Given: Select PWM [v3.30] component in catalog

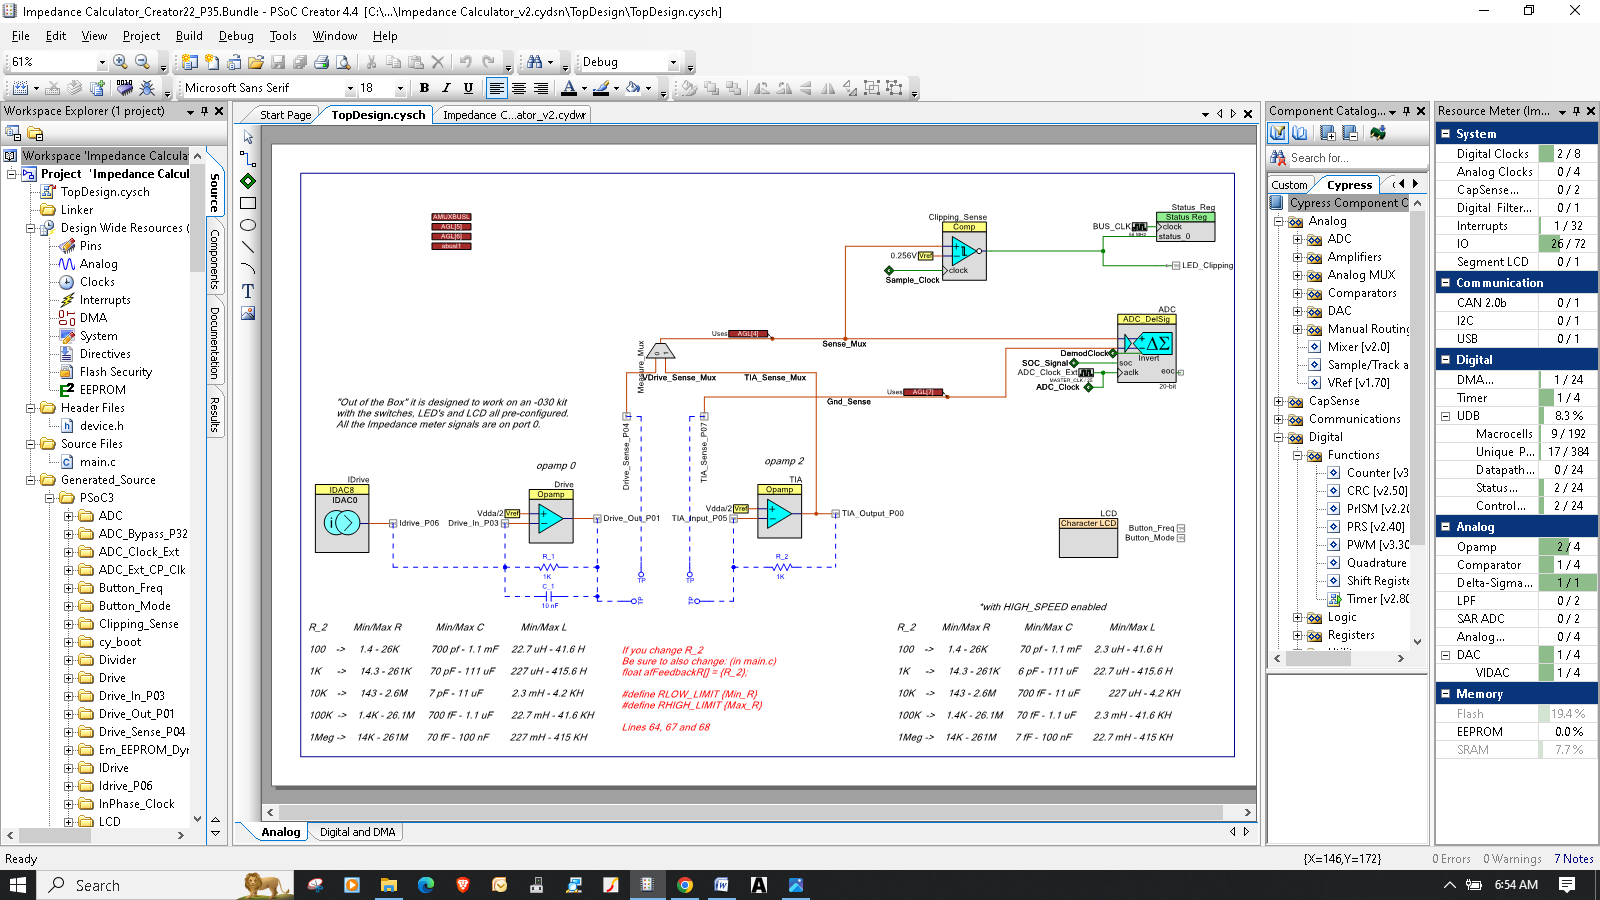Looking at the screenshot, I should tap(1377, 545).
